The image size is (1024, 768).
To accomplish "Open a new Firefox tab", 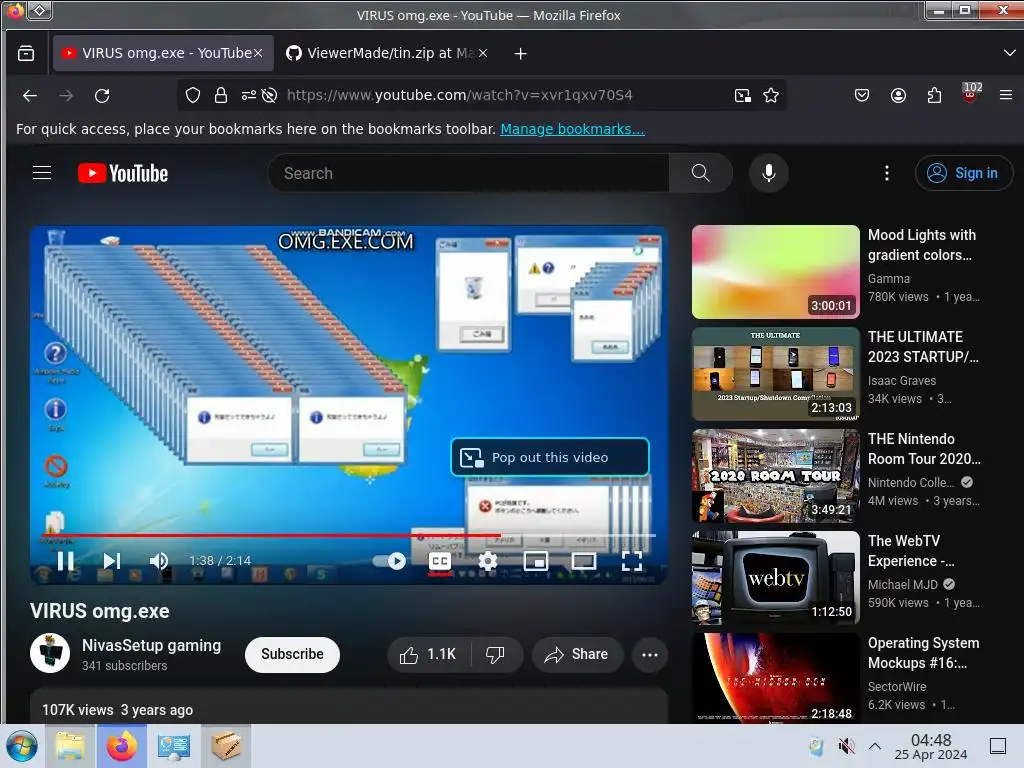I will (520, 54).
